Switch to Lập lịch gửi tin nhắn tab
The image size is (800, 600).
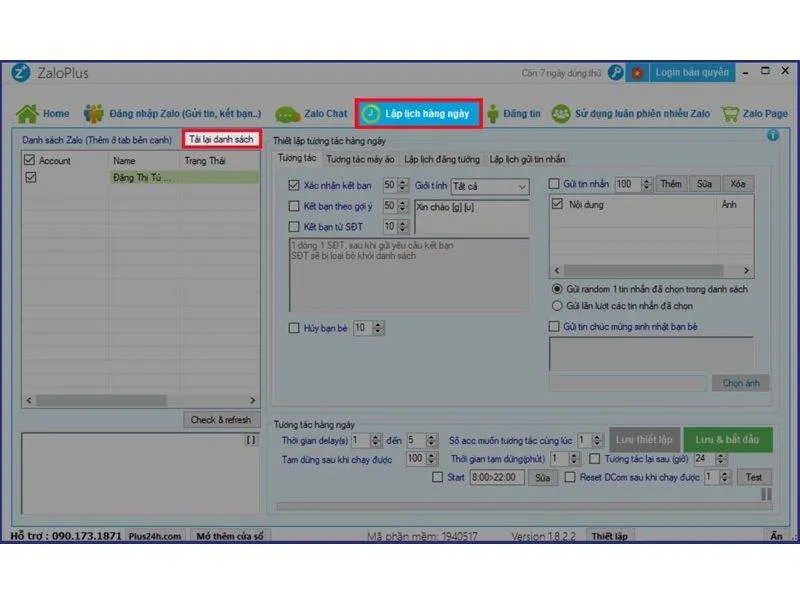tap(527, 159)
